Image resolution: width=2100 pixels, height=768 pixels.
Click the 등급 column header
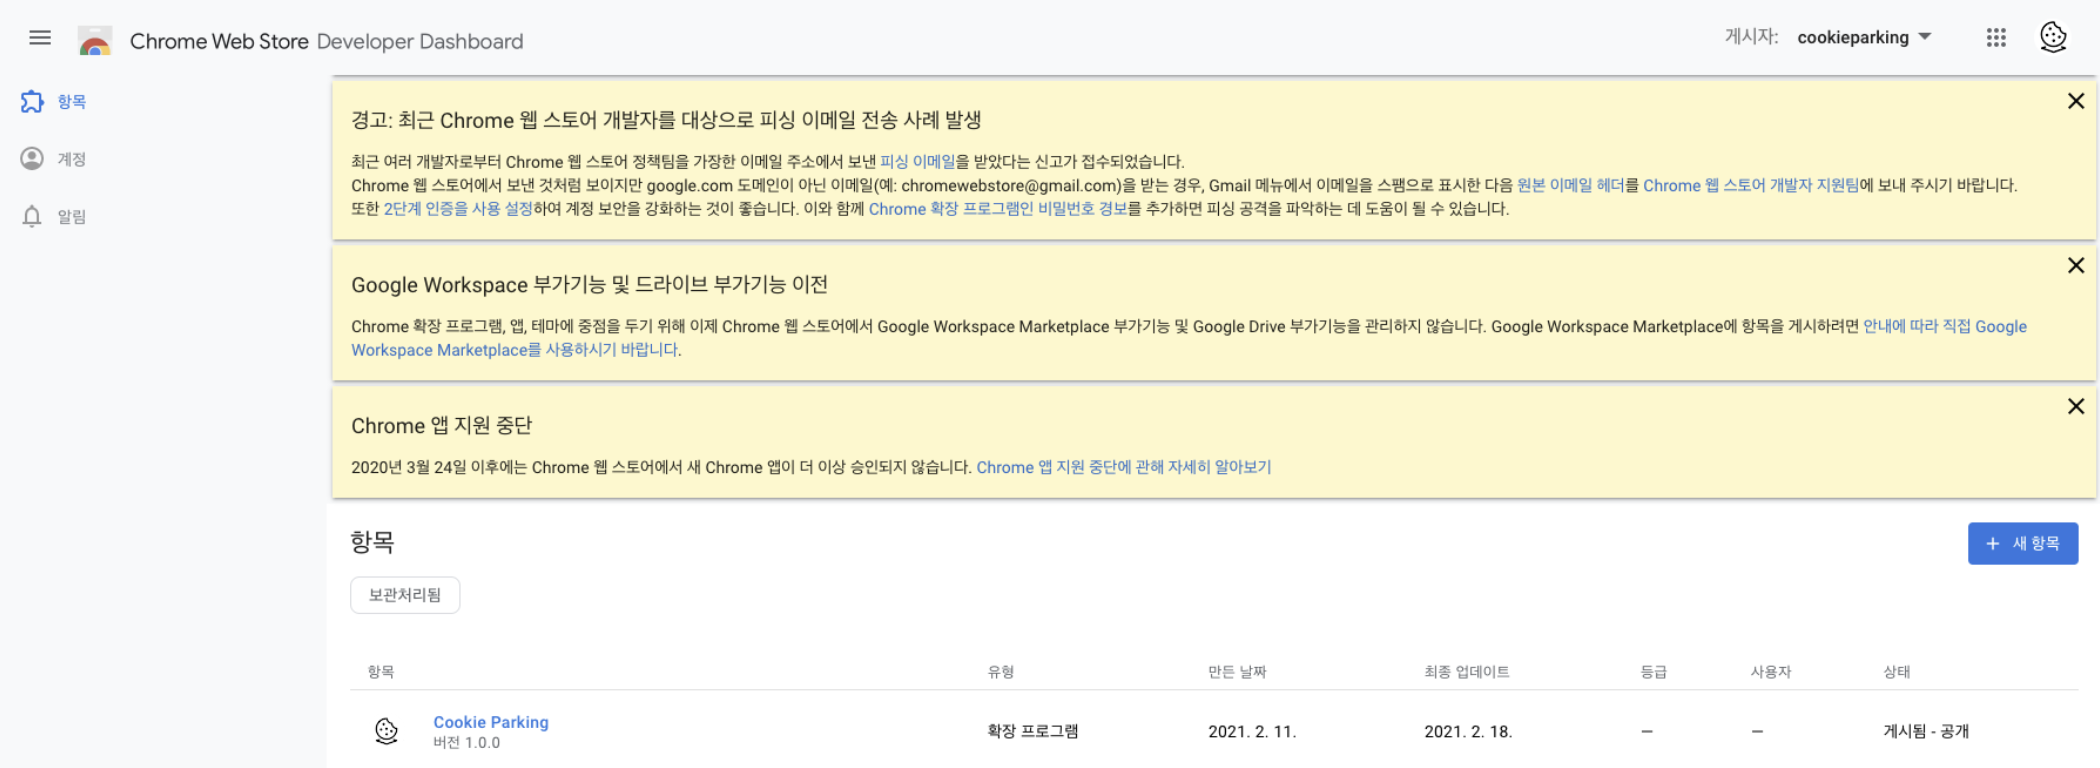click(x=1654, y=671)
